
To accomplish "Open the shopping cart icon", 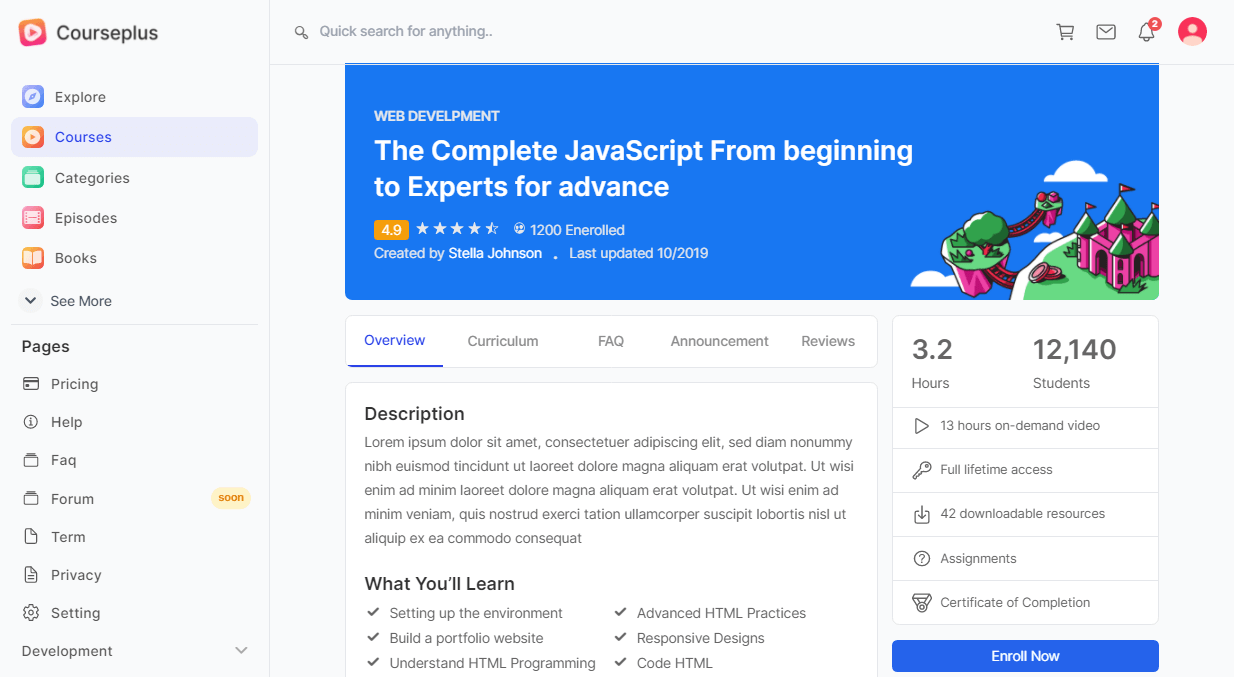I will click(1065, 32).
